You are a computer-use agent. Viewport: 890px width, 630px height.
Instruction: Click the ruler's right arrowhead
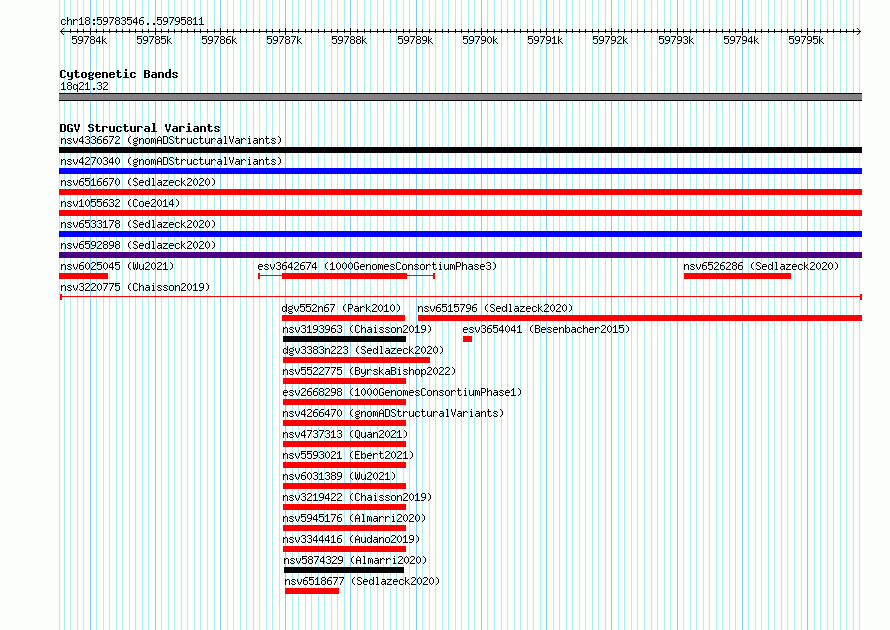coord(859,32)
